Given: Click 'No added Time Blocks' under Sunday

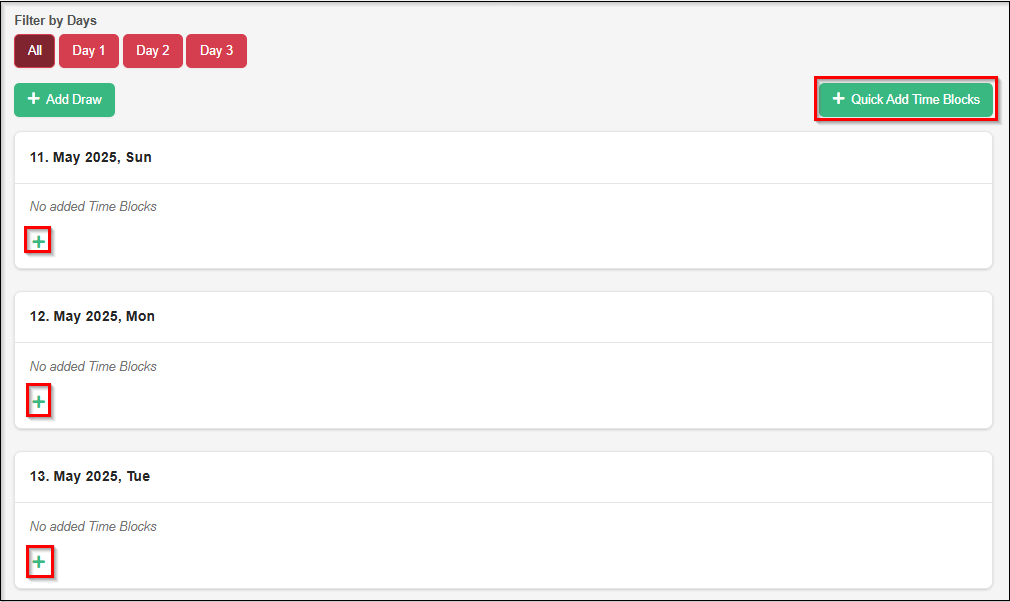Looking at the screenshot, I should 93,206.
